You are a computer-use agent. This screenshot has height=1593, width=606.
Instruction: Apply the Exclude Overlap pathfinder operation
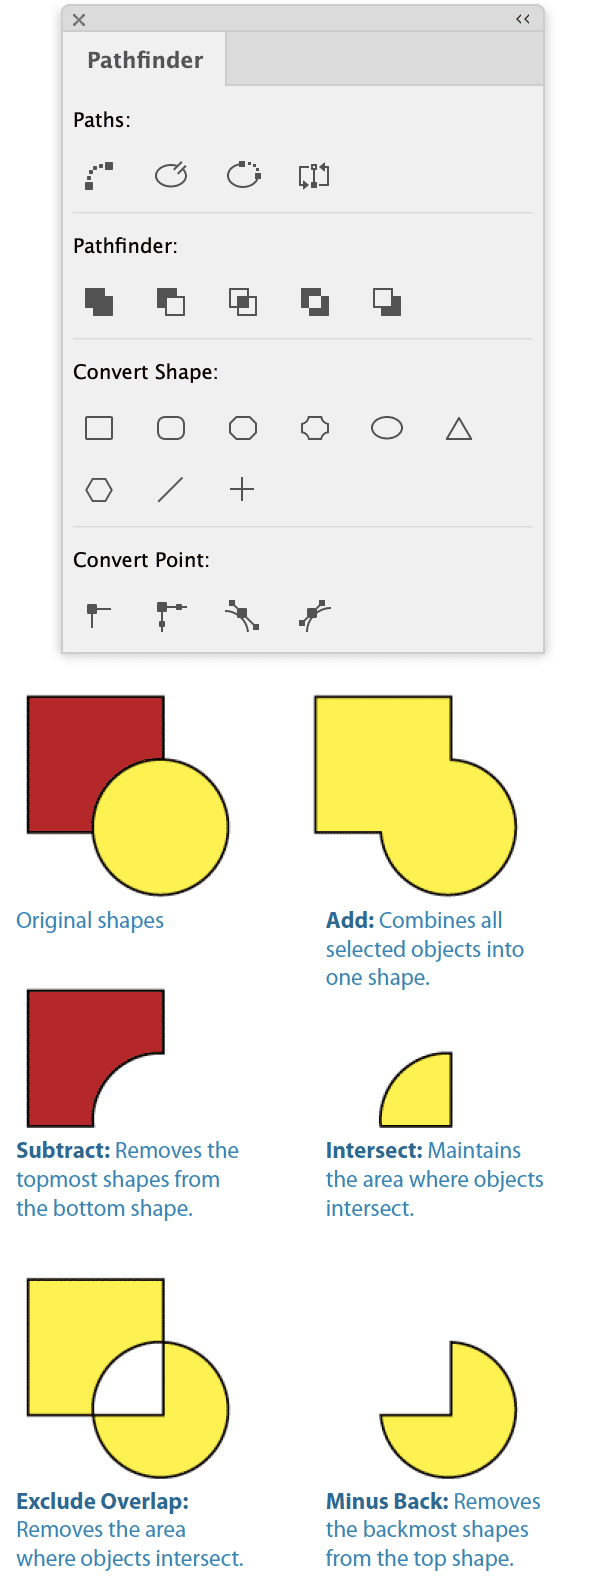pos(315,301)
